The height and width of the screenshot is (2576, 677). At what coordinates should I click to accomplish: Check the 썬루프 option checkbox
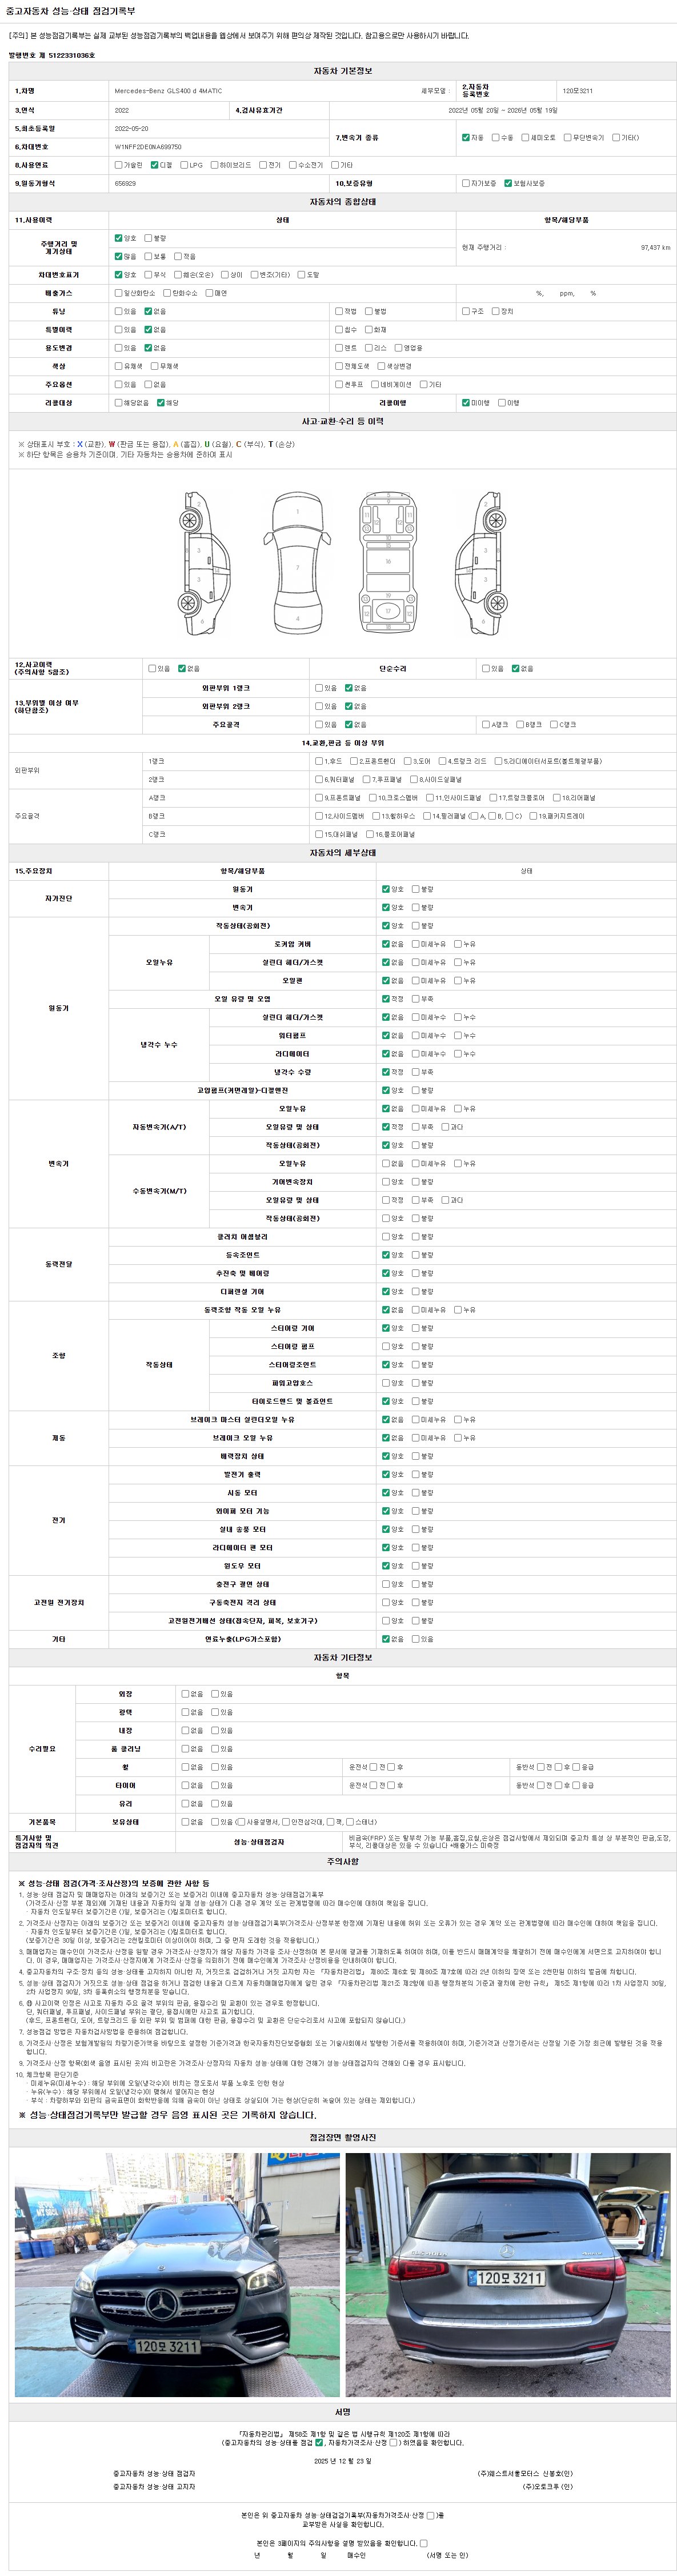tap(339, 384)
